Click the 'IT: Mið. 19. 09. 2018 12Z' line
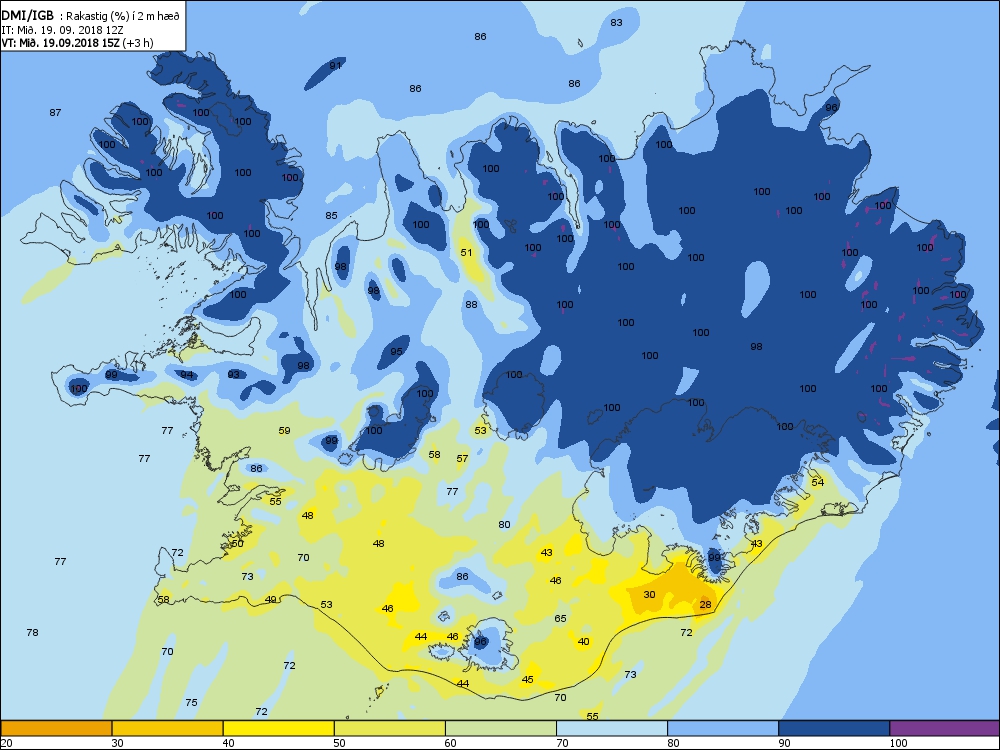Screen dimensions: 1000x750 point(62,30)
